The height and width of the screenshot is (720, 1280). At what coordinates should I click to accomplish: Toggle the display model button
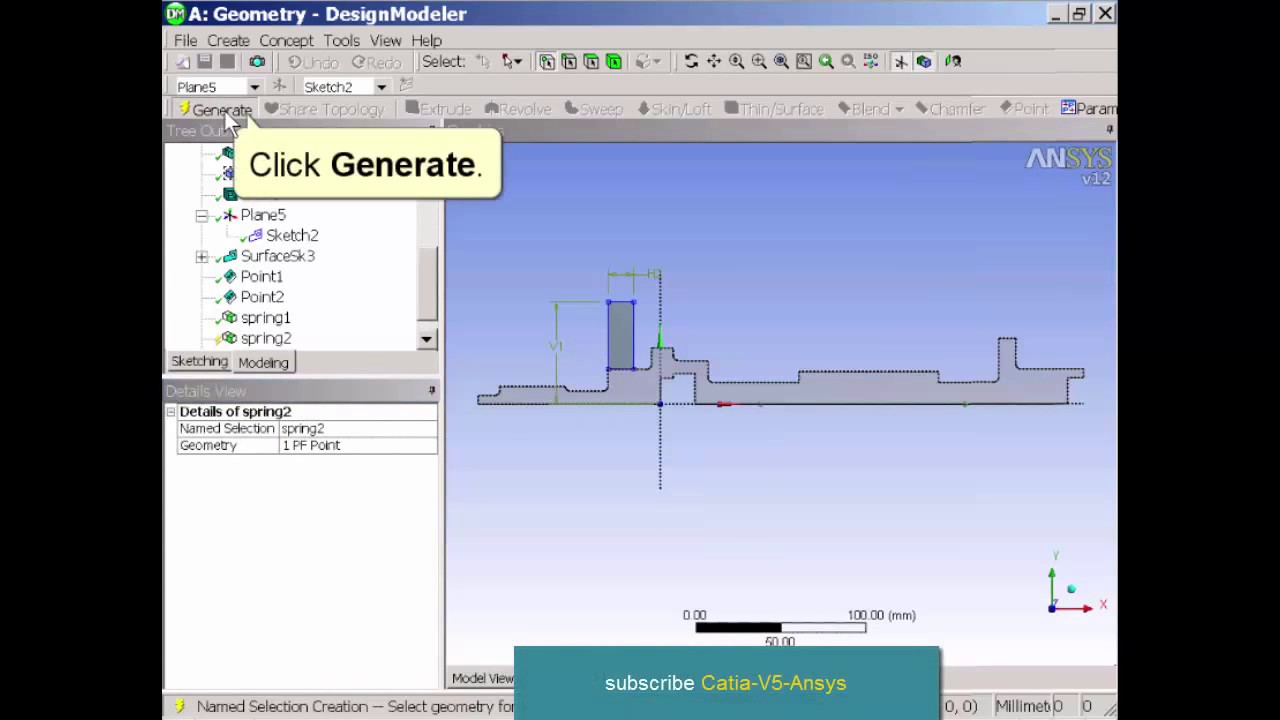pyautogui.click(x=924, y=62)
